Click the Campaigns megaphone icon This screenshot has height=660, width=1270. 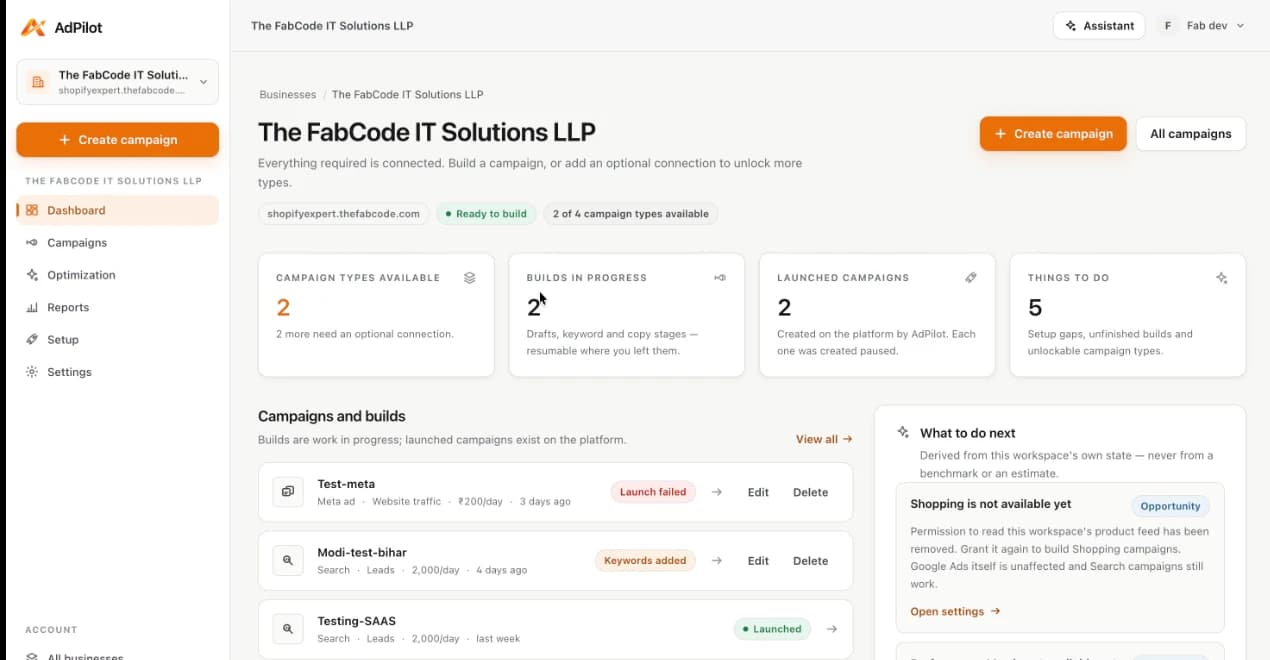32,243
